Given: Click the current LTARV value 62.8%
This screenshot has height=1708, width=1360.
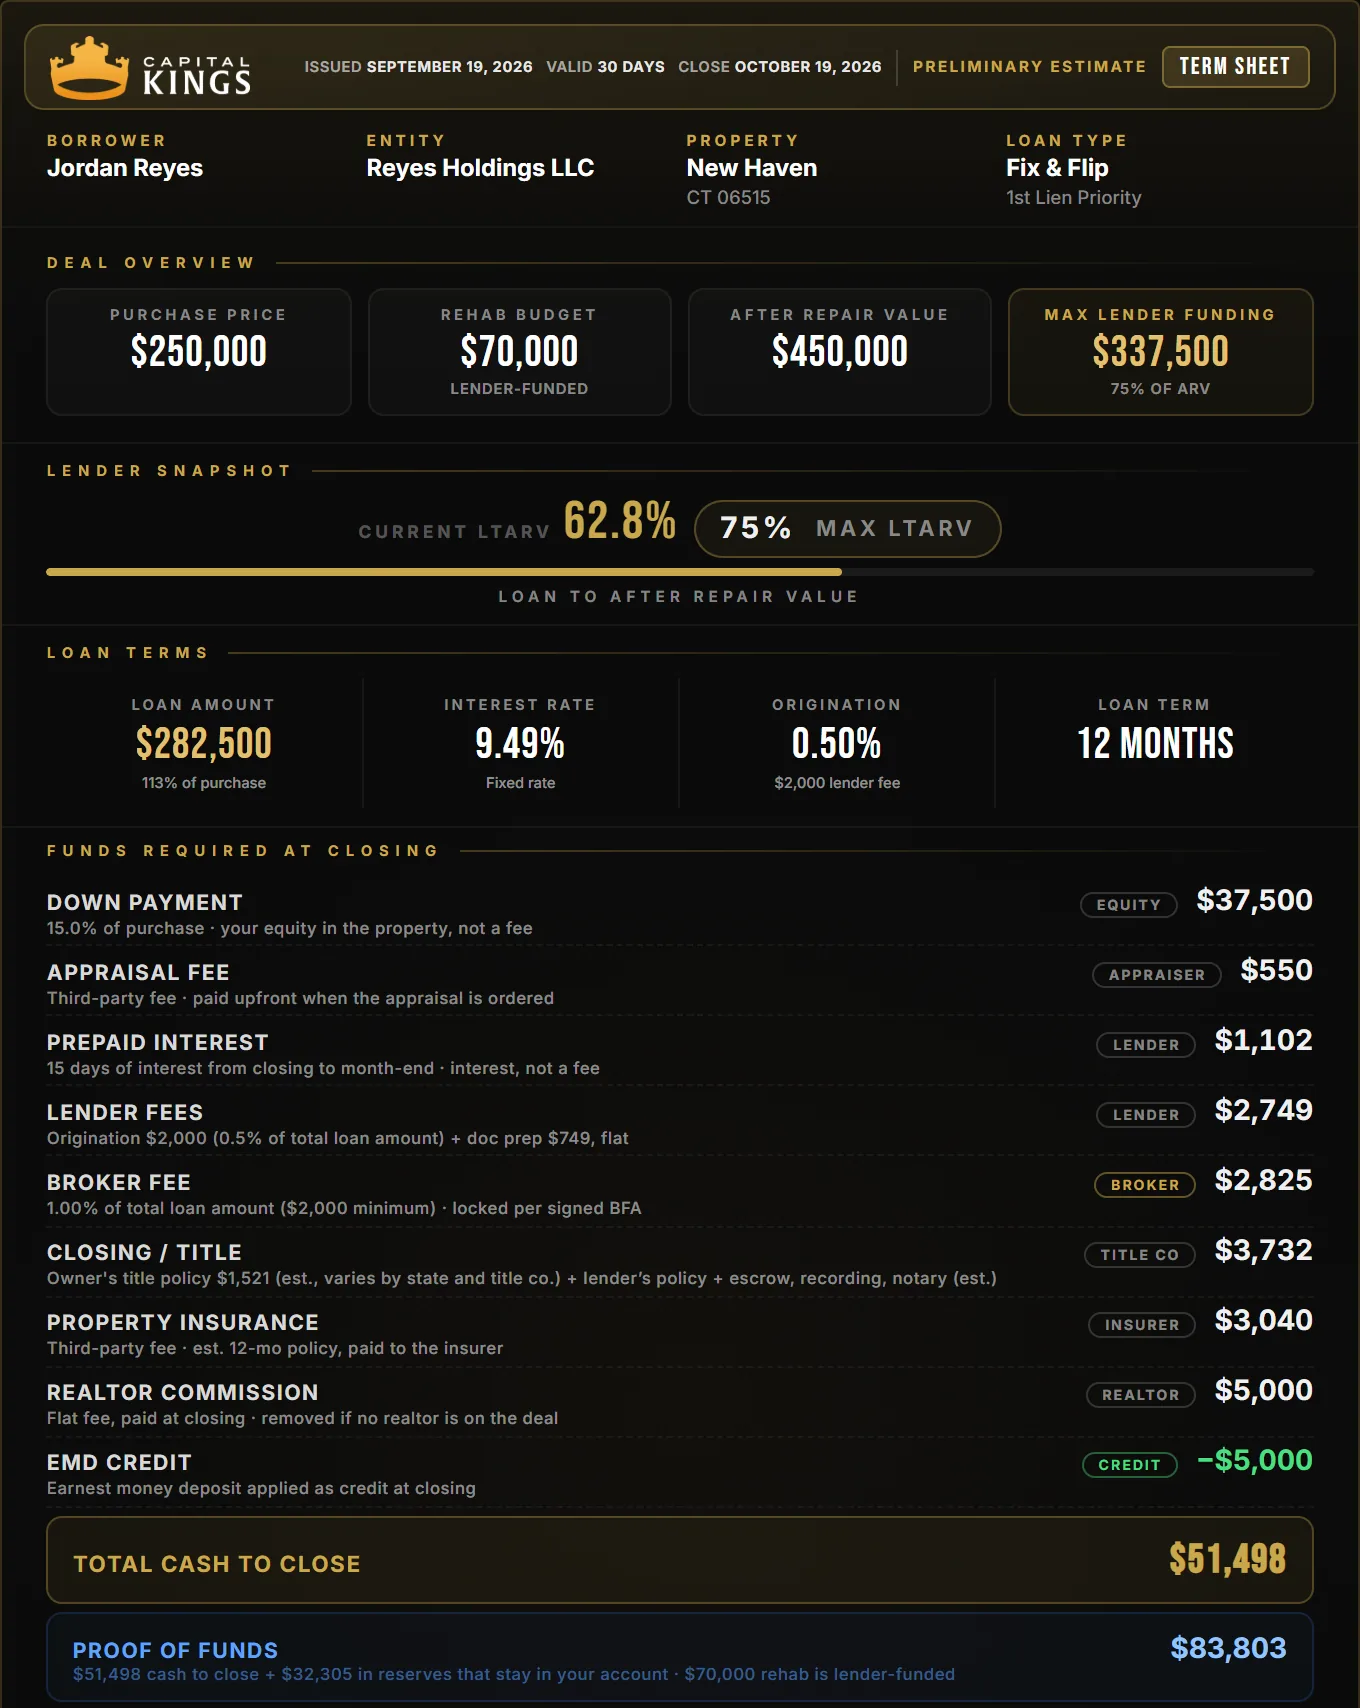Looking at the screenshot, I should coord(620,522).
